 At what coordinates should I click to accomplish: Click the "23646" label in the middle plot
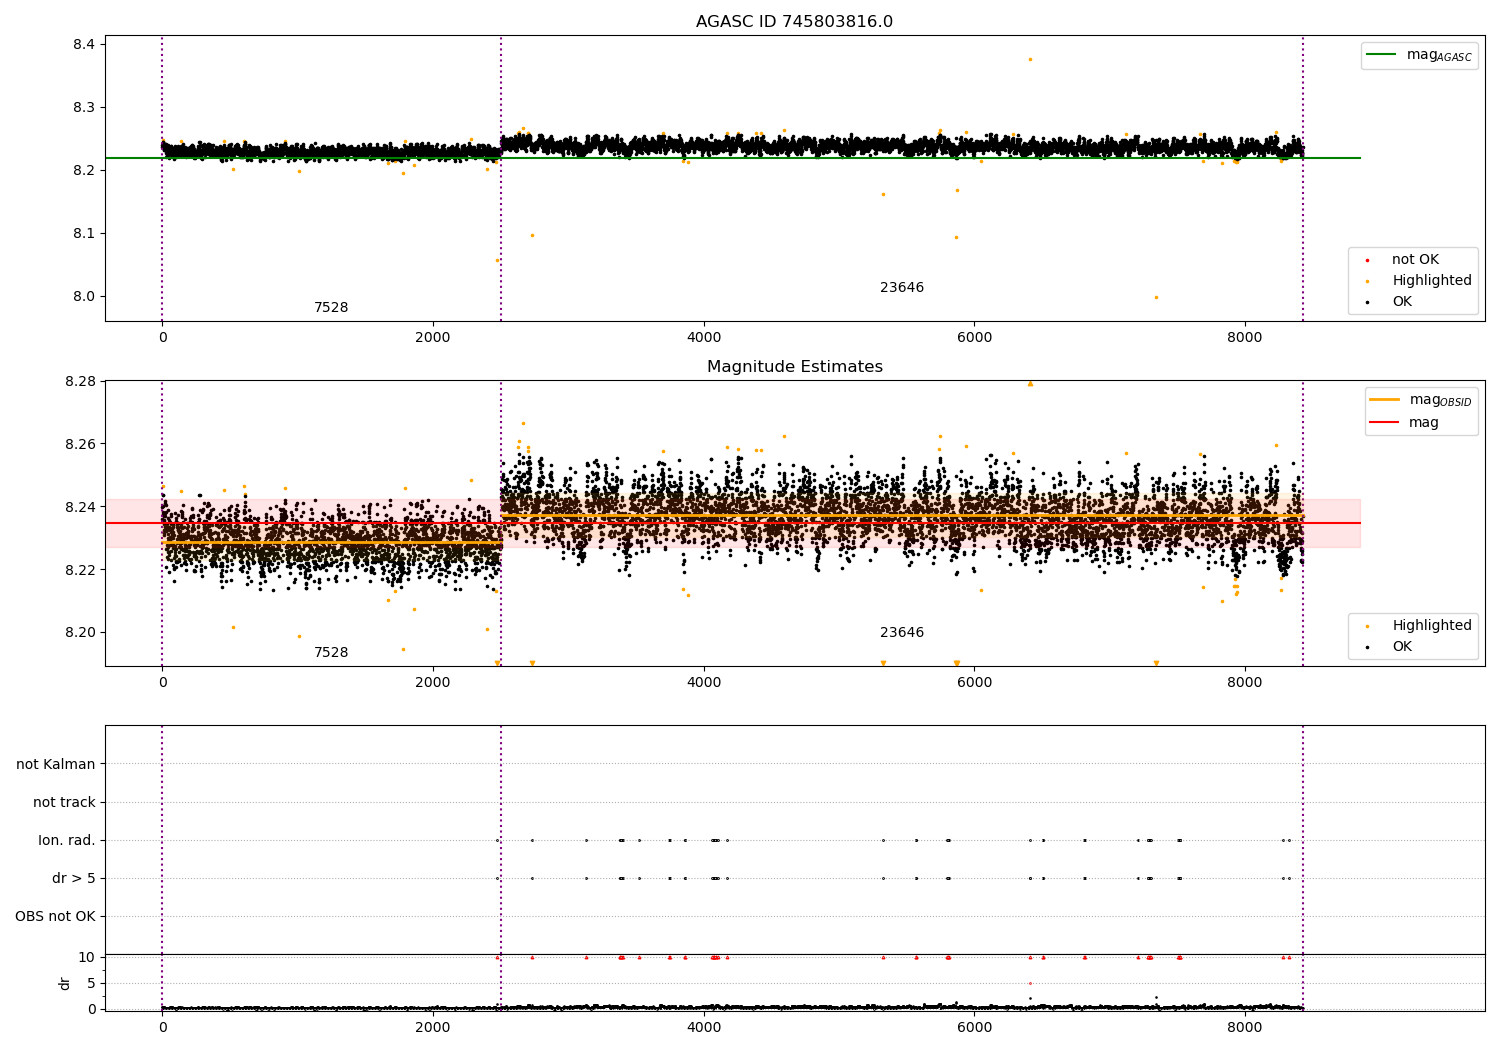(902, 633)
